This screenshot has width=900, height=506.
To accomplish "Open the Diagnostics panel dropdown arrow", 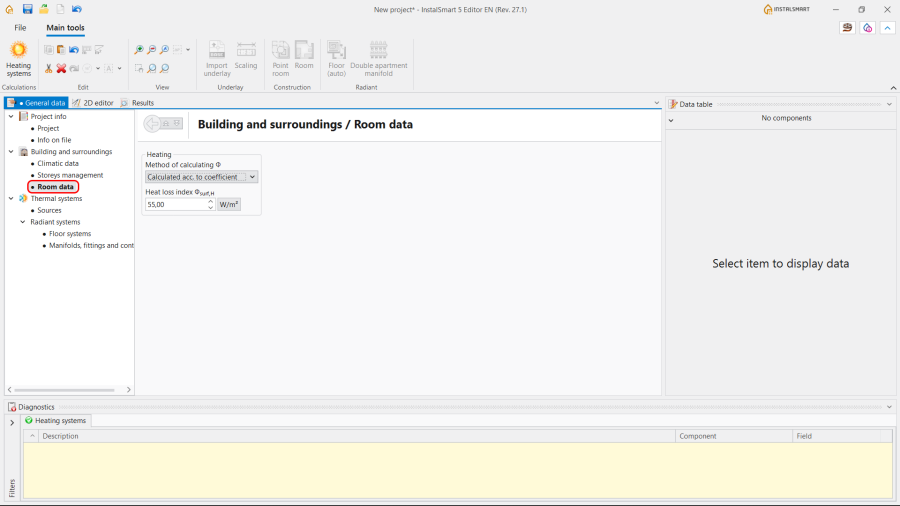I will click(x=889, y=407).
